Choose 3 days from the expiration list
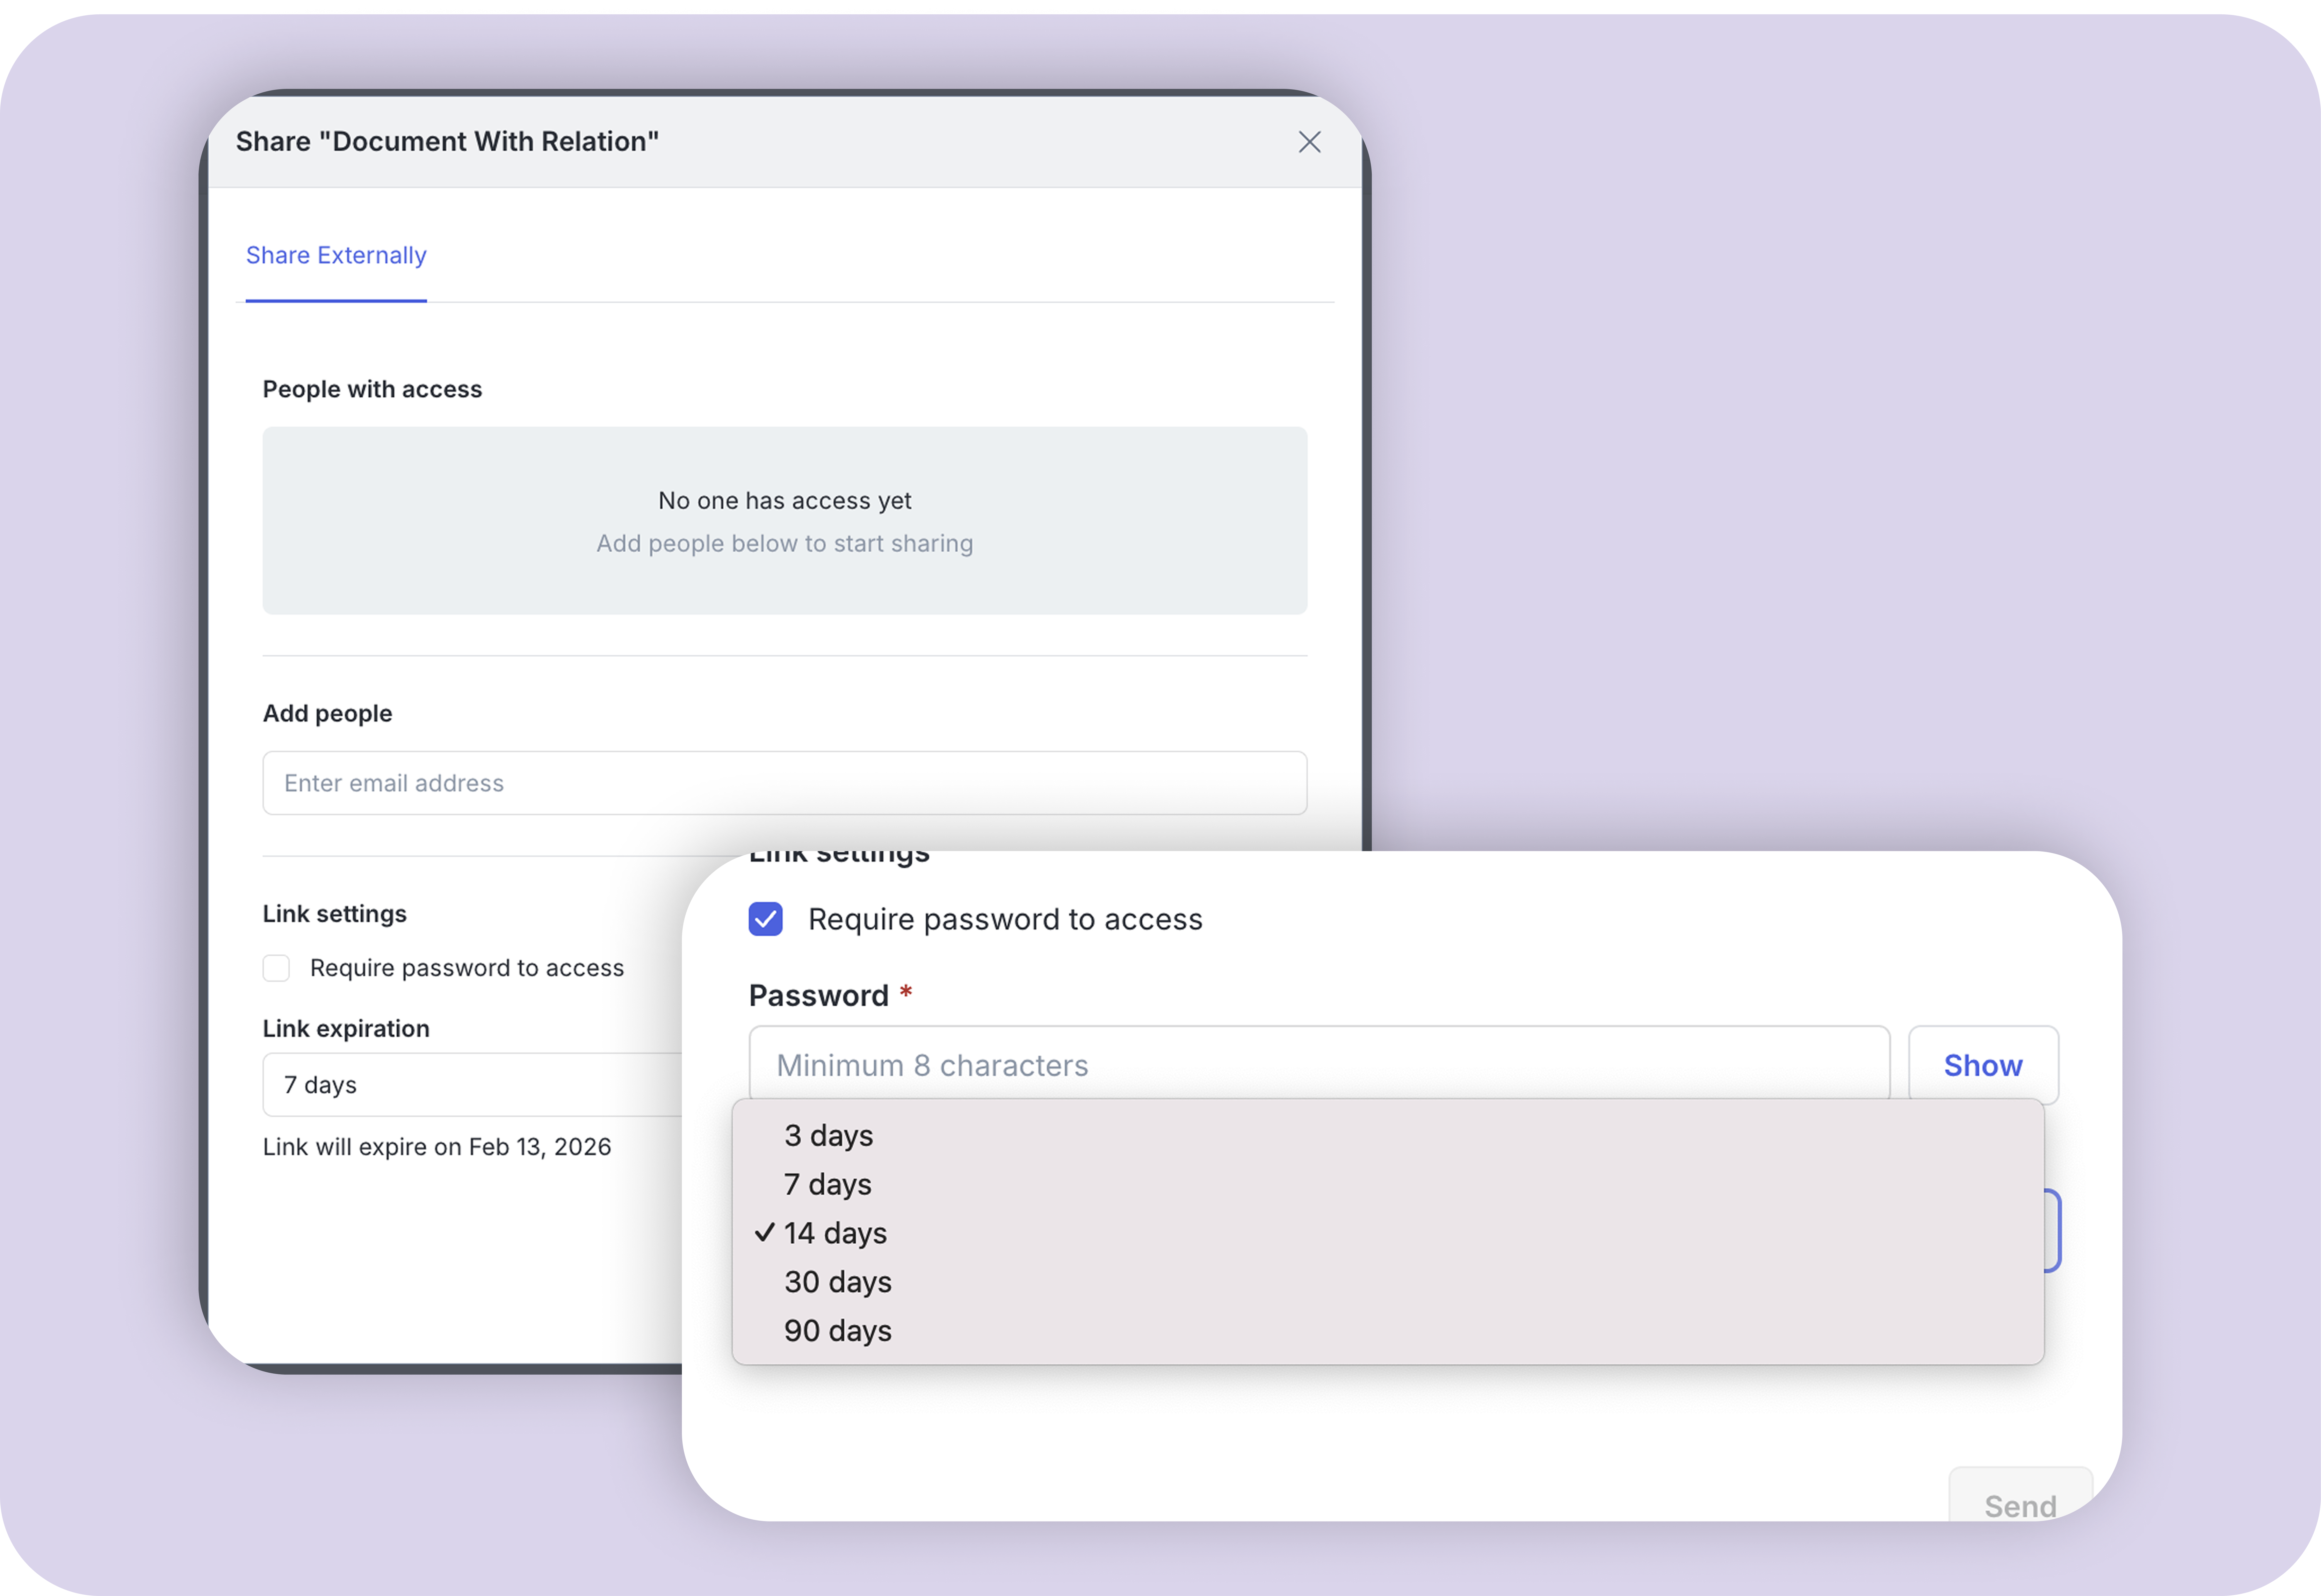The width and height of the screenshot is (2321, 1596). point(829,1136)
